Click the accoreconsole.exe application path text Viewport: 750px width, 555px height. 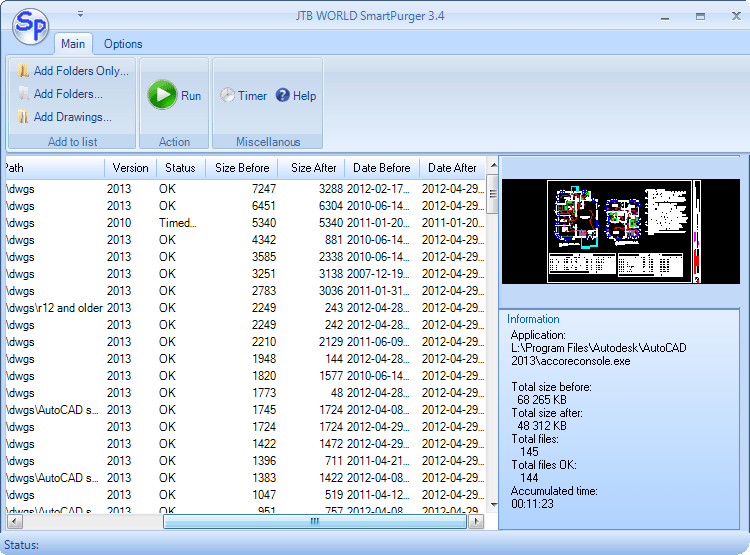coord(598,355)
